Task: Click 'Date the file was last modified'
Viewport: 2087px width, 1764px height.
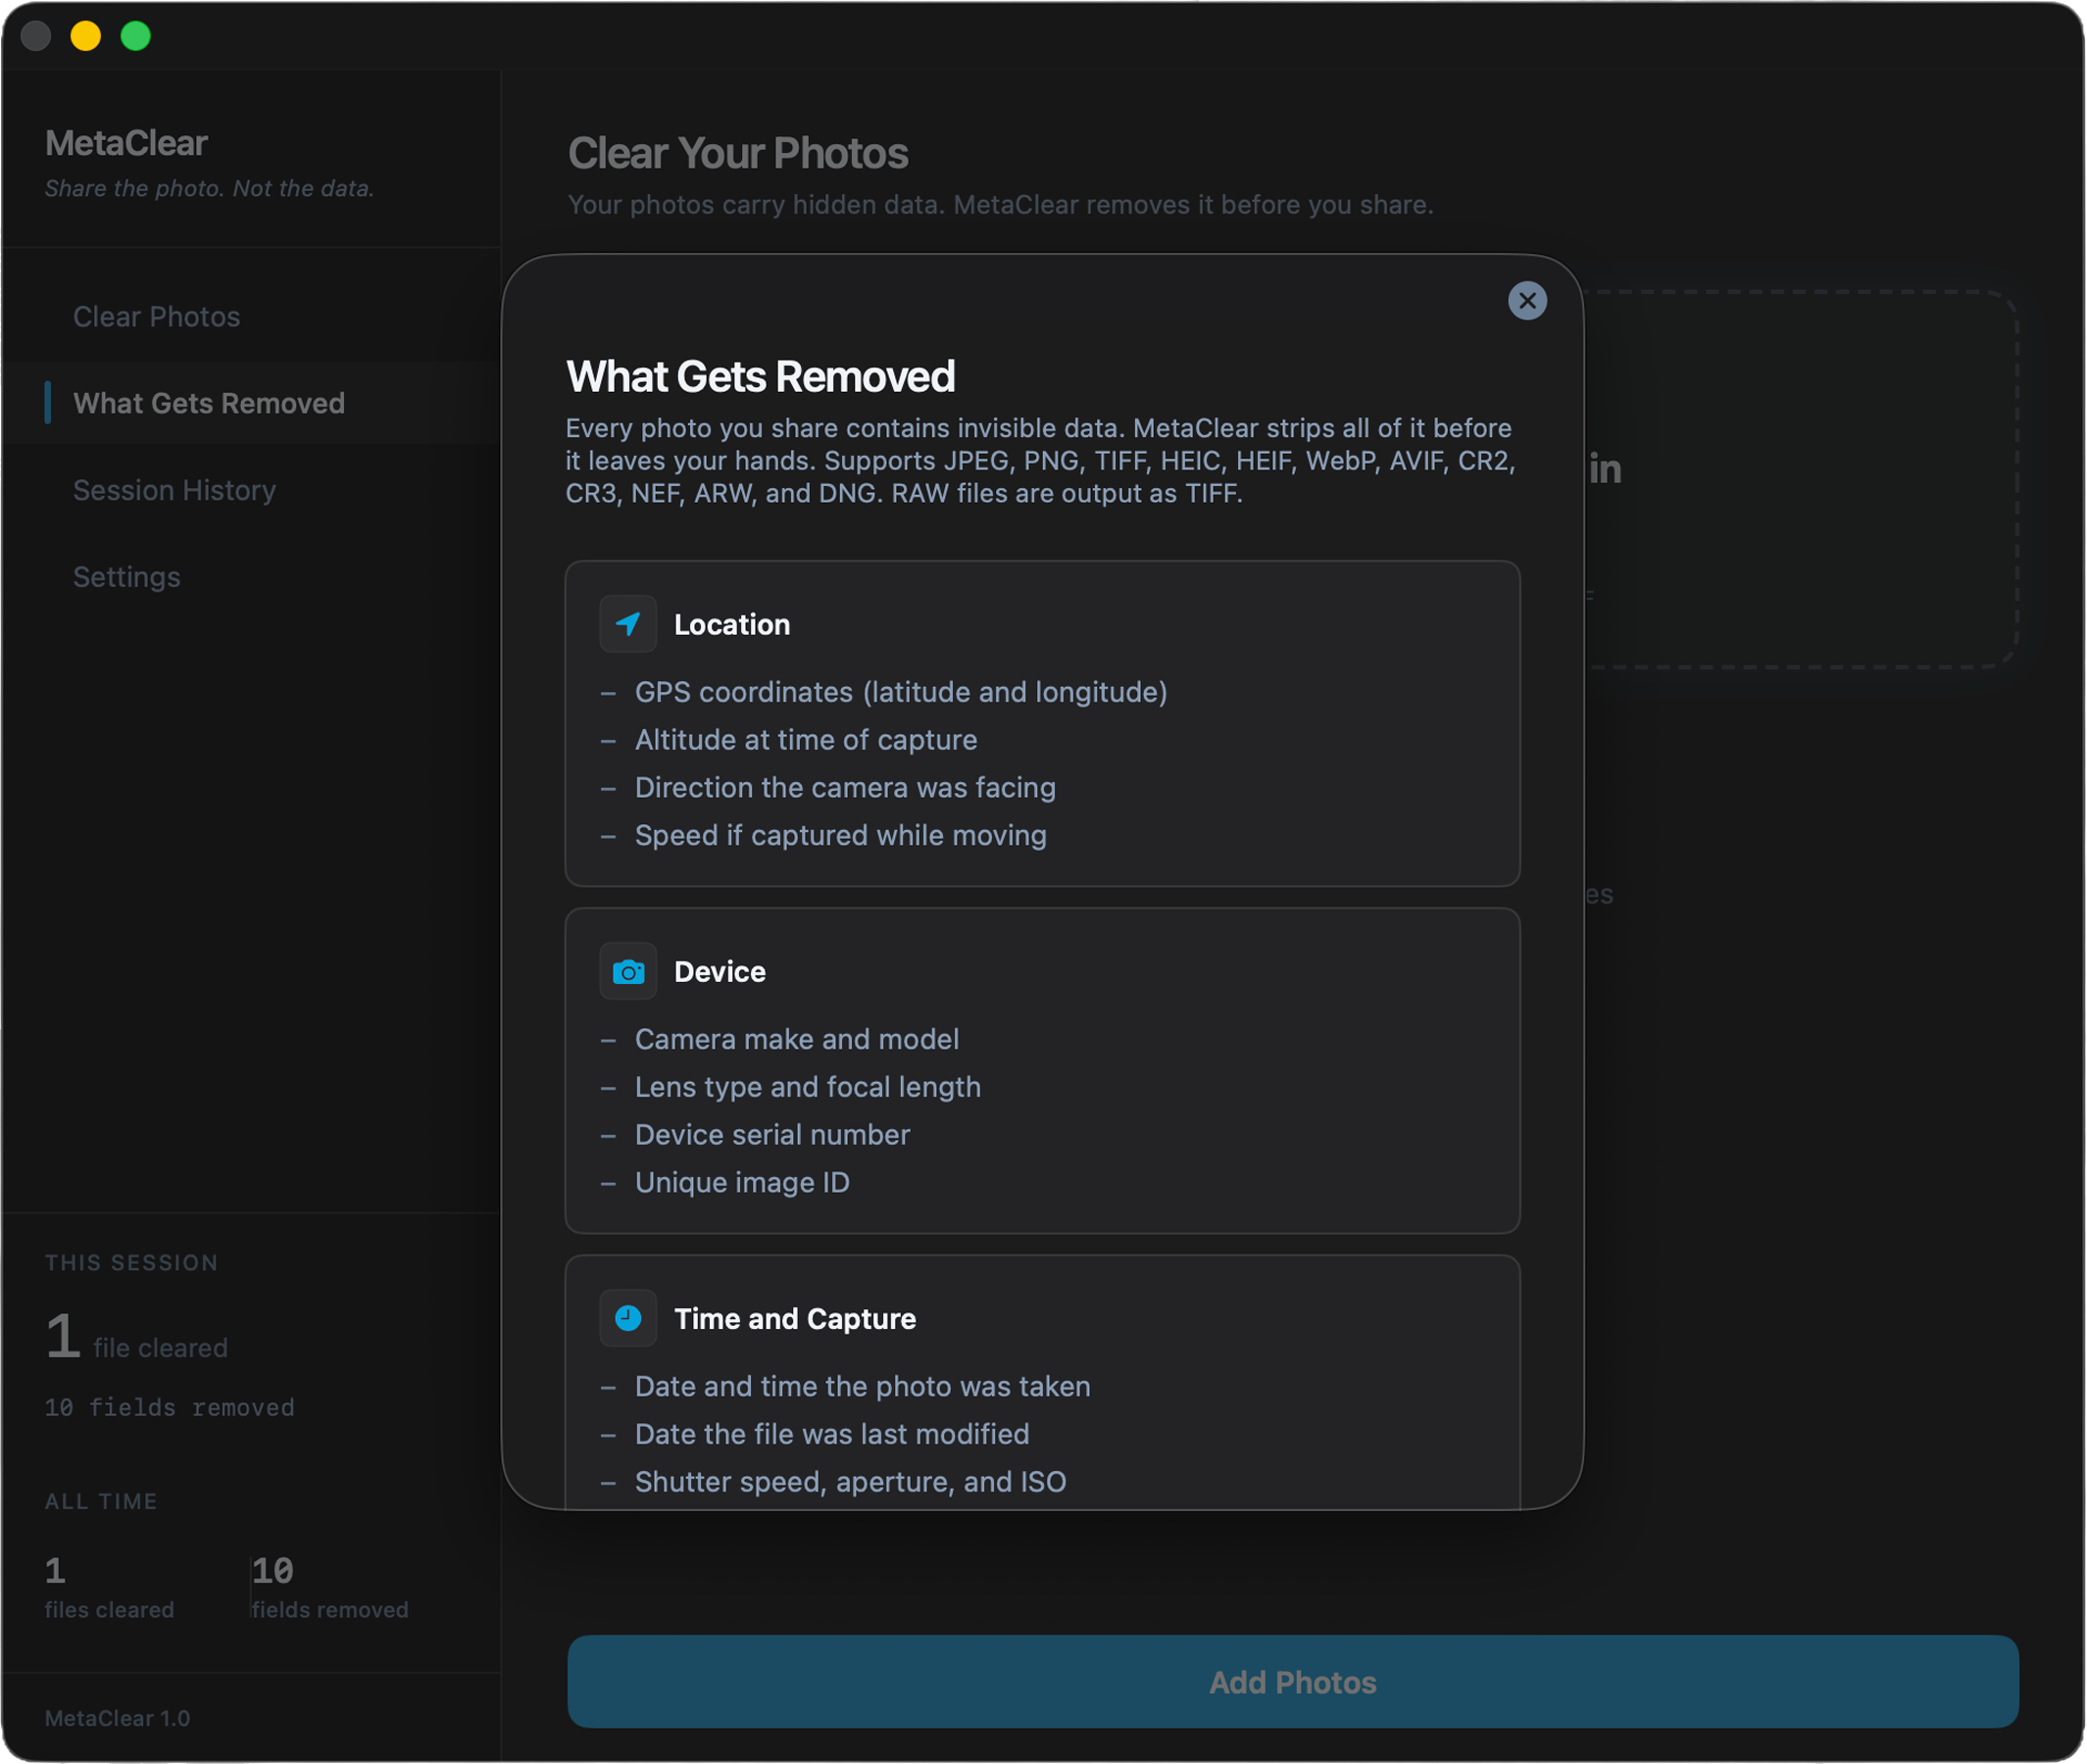Action: pyautogui.click(x=832, y=1434)
